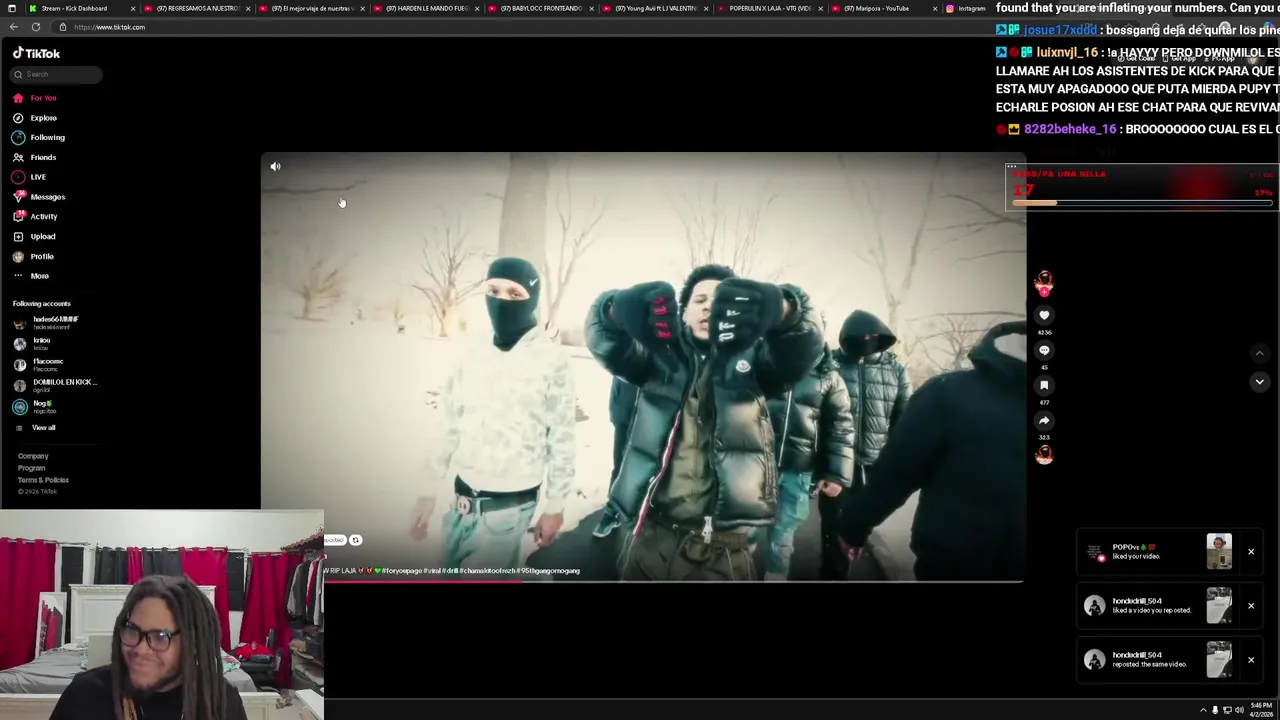
Task: Go to the Explore page
Action: tap(35, 118)
